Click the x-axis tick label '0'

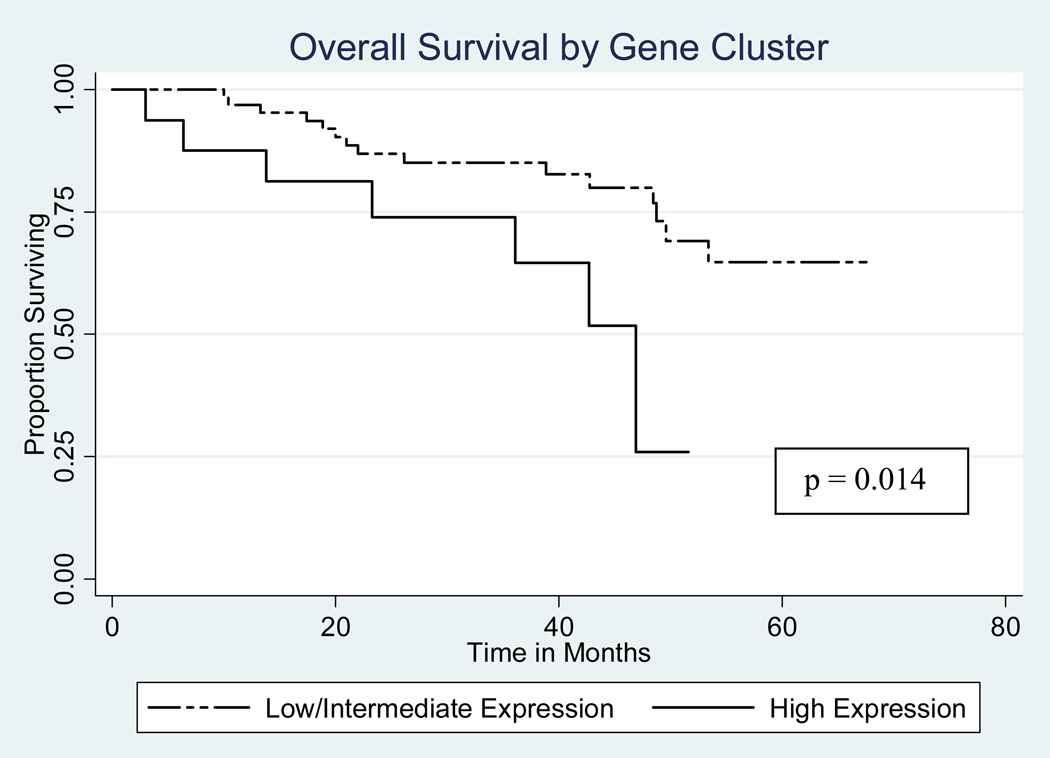(x=112, y=628)
